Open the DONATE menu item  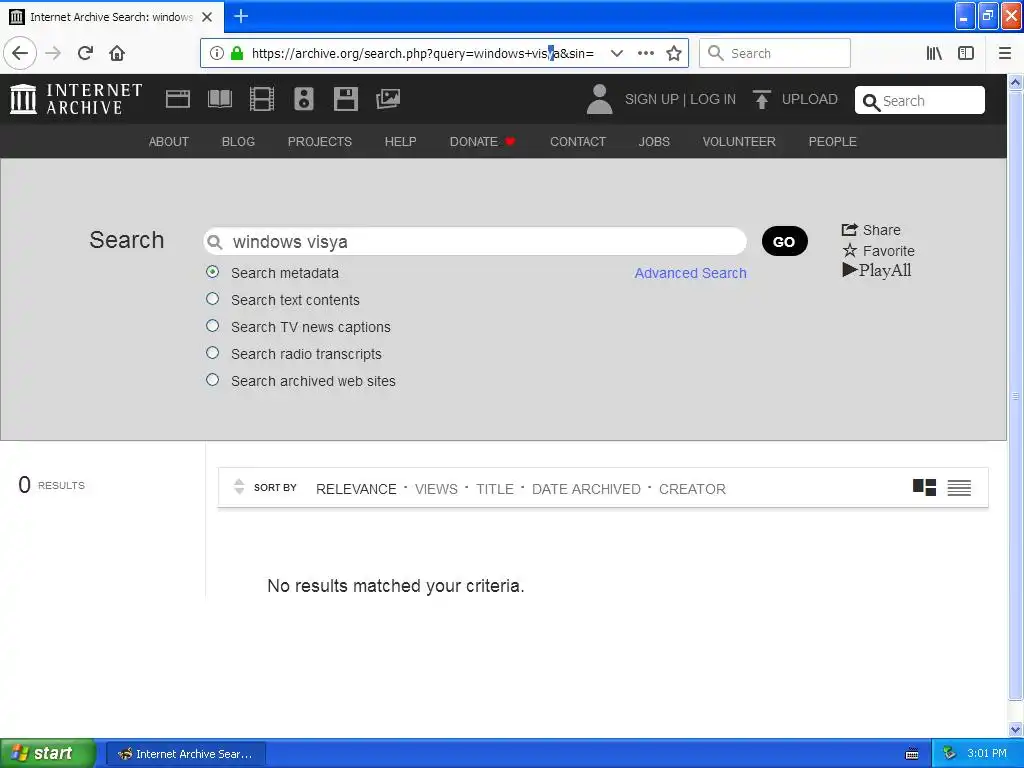click(x=482, y=141)
